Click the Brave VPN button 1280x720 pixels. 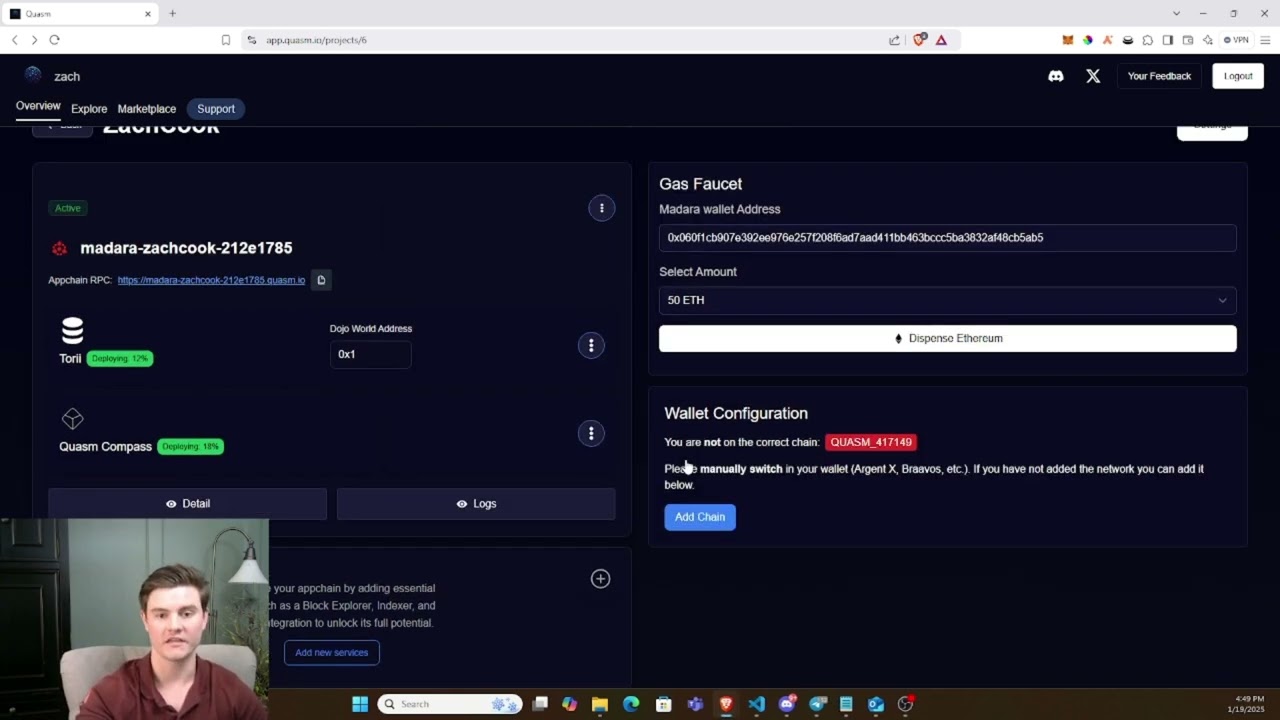click(x=1237, y=40)
